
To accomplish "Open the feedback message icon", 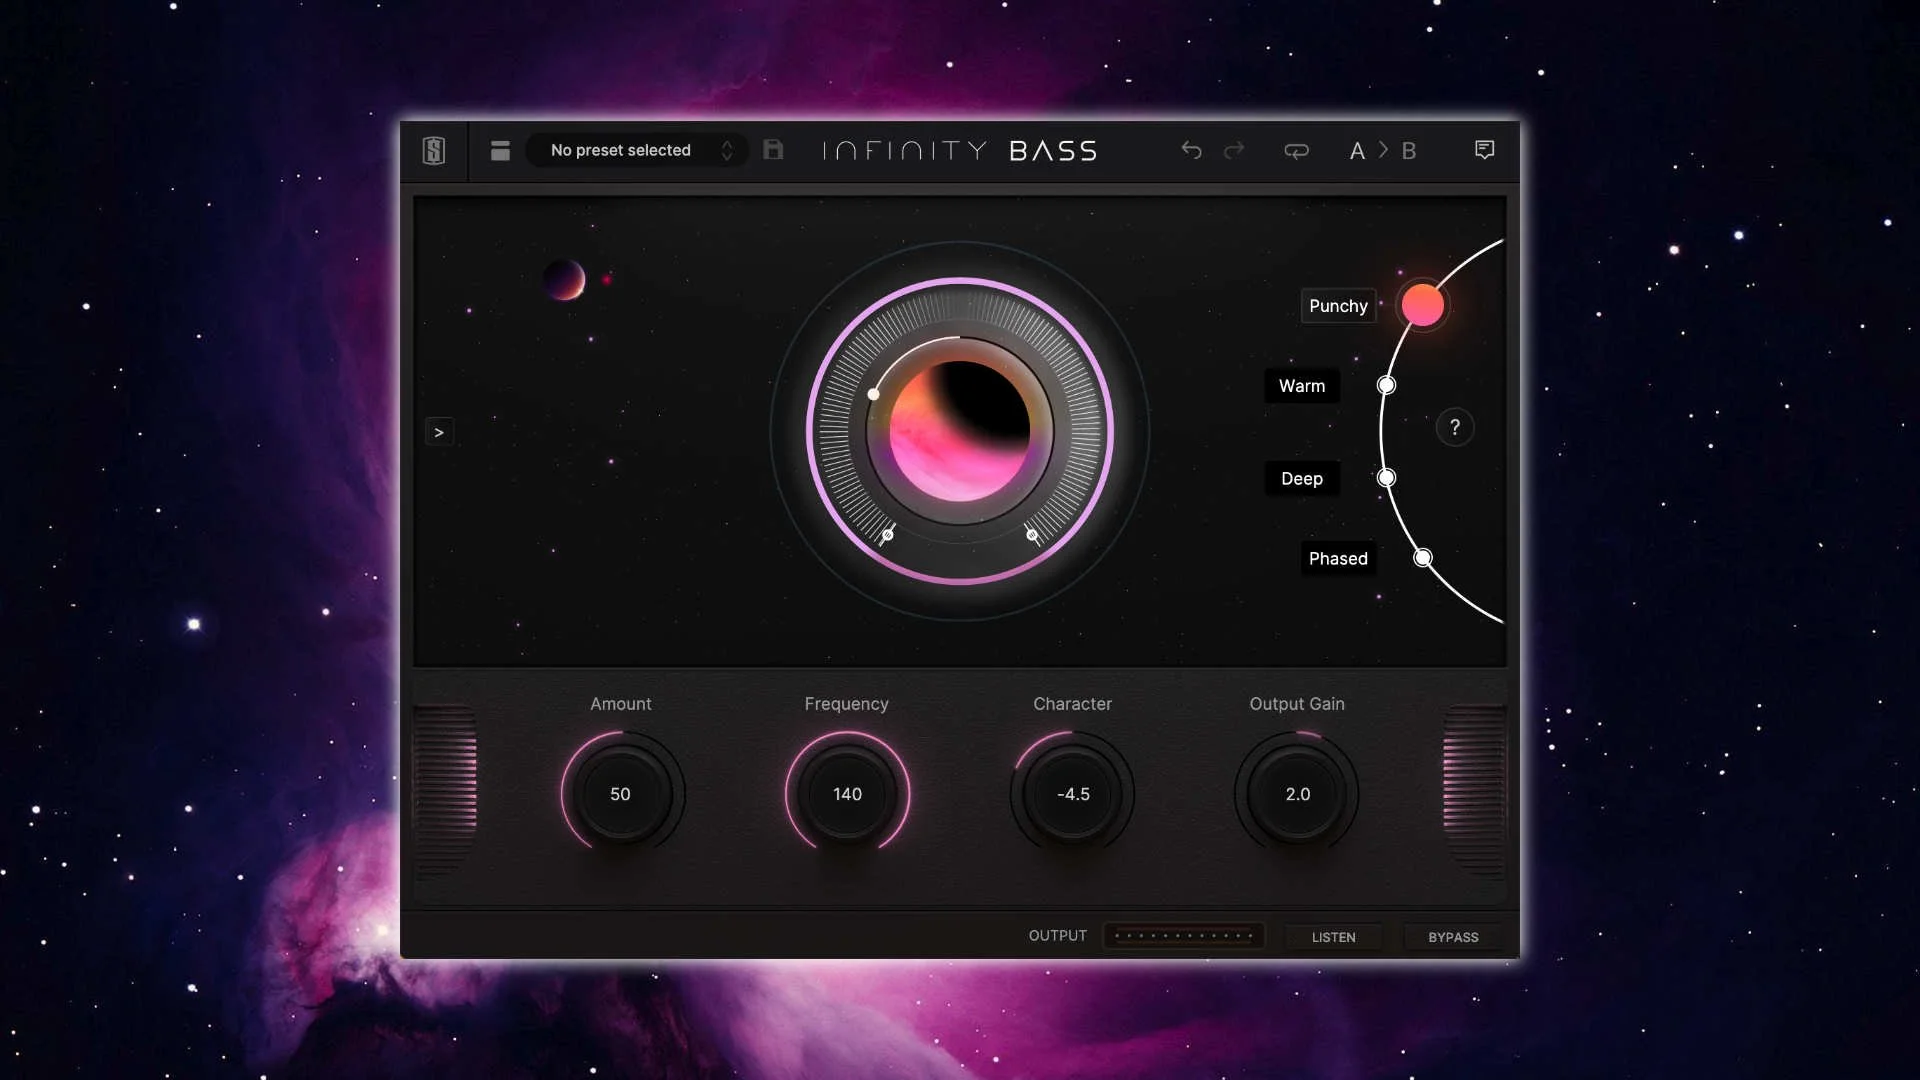I will 1484,149.
